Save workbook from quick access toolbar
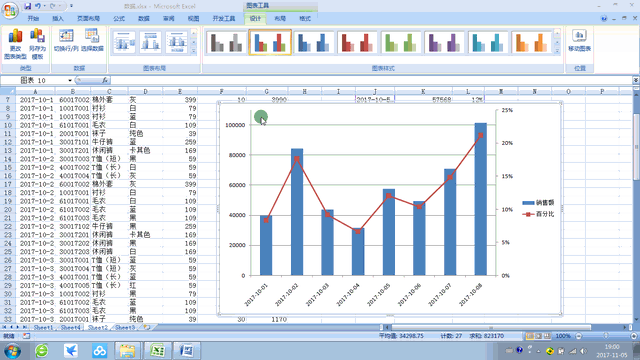This screenshot has width=640, height=360. tap(27, 6)
